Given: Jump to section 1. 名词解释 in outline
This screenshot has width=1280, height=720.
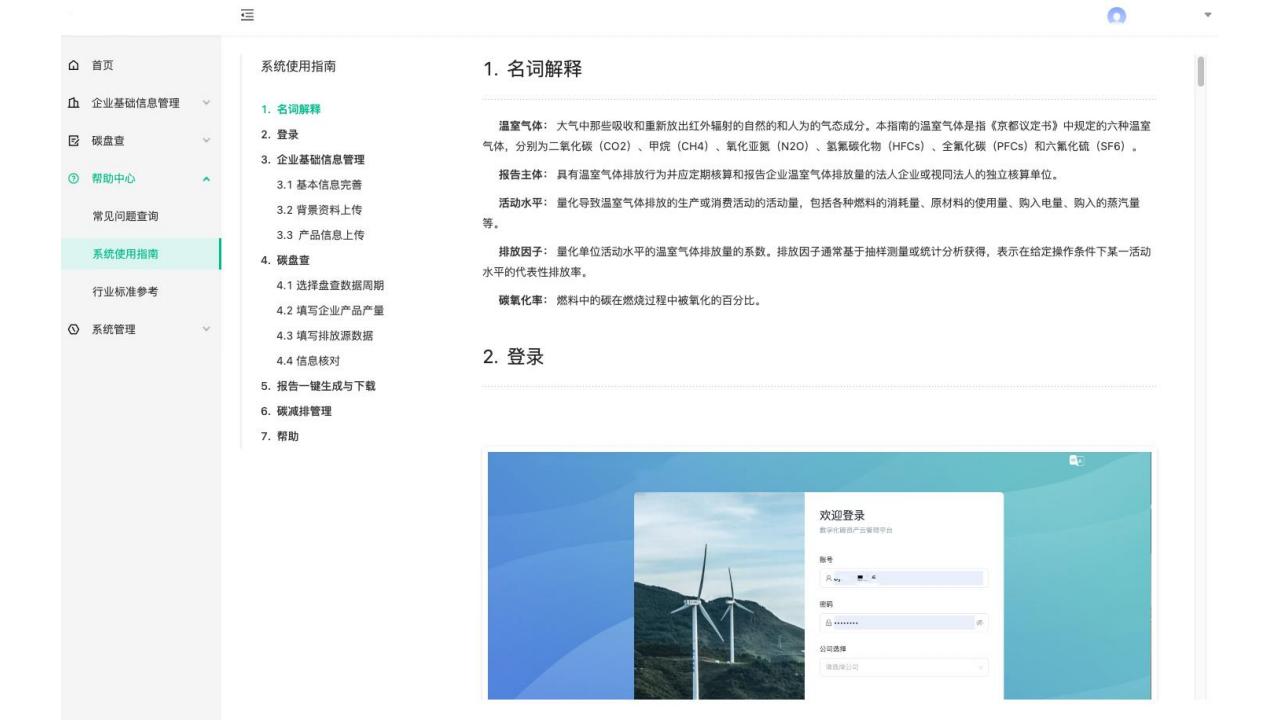Looking at the screenshot, I should click(291, 109).
